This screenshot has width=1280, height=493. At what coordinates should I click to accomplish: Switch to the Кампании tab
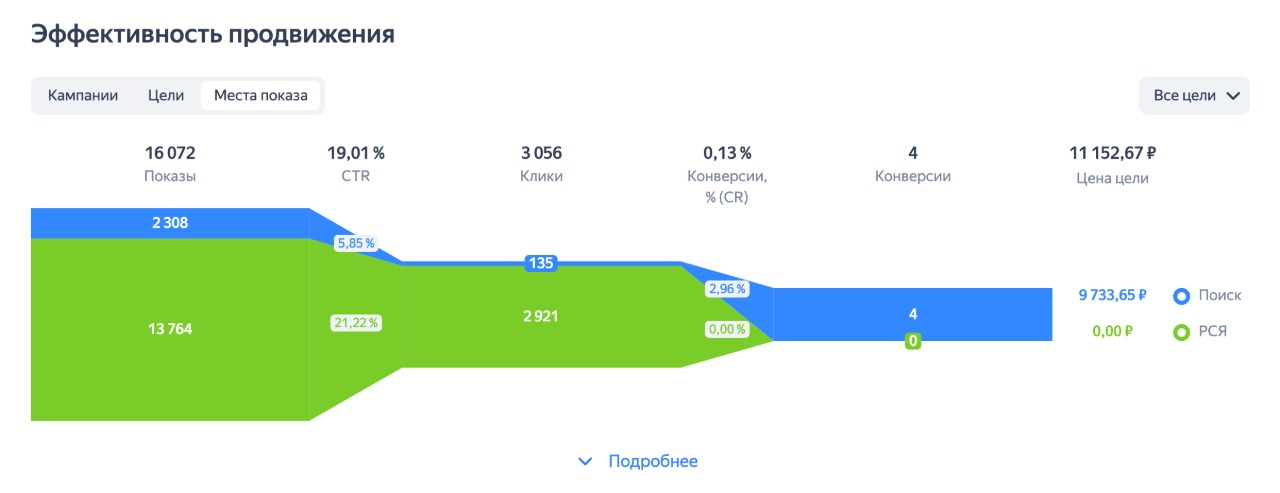[x=83, y=96]
